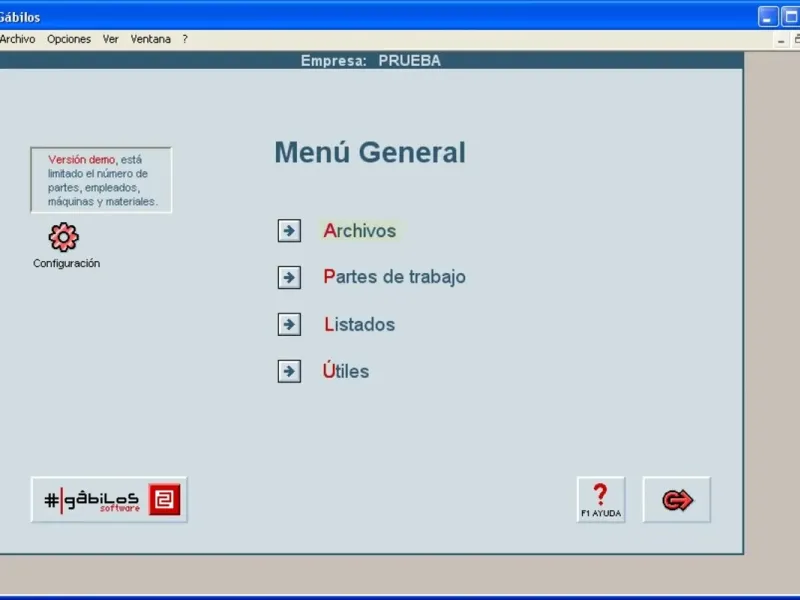
Task: Click the arrow button next to Archivos
Action: pyautogui.click(x=289, y=231)
